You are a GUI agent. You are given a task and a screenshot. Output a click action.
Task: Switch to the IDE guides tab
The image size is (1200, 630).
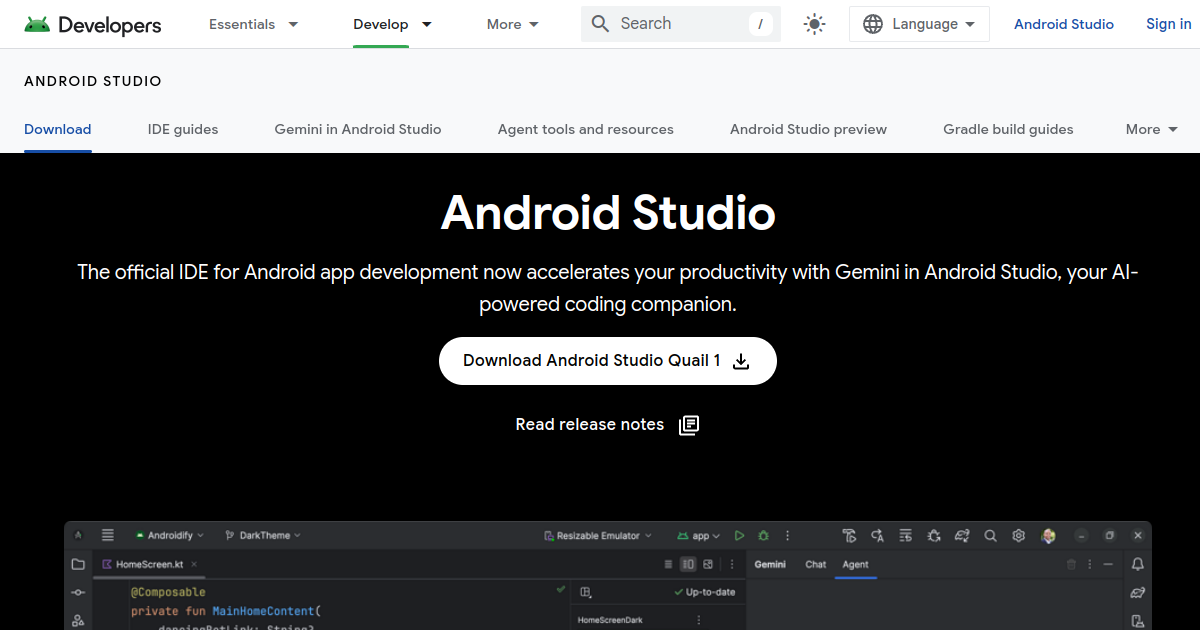point(183,129)
